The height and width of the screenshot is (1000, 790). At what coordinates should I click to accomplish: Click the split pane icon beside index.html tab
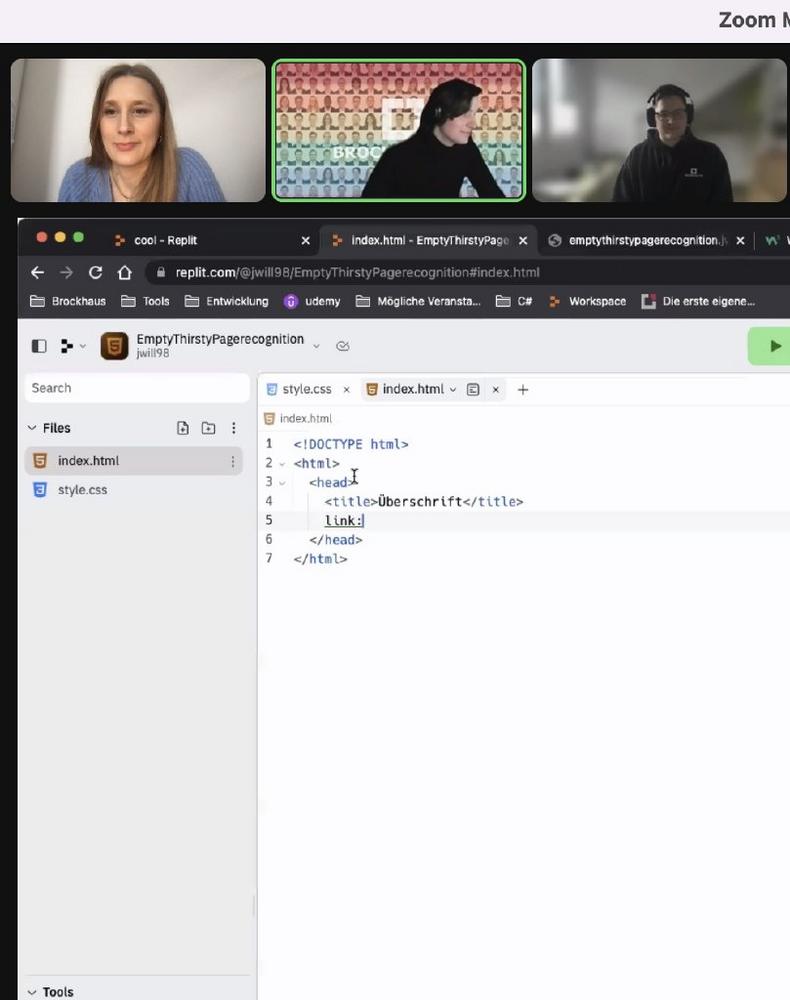(473, 390)
